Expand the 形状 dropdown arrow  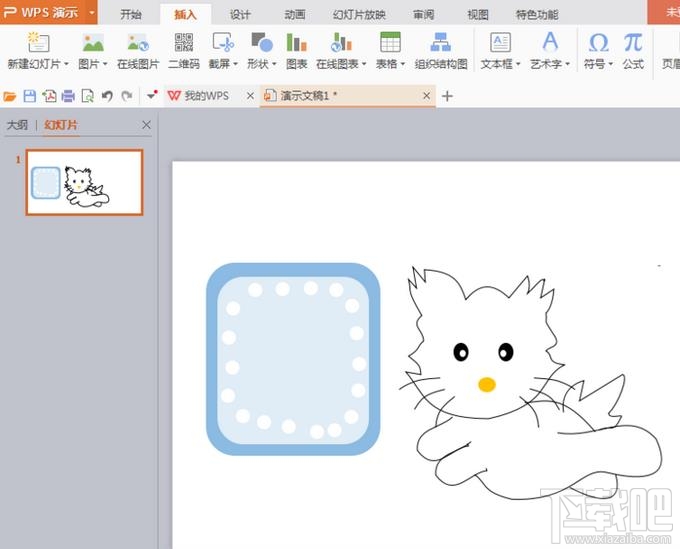[274, 64]
